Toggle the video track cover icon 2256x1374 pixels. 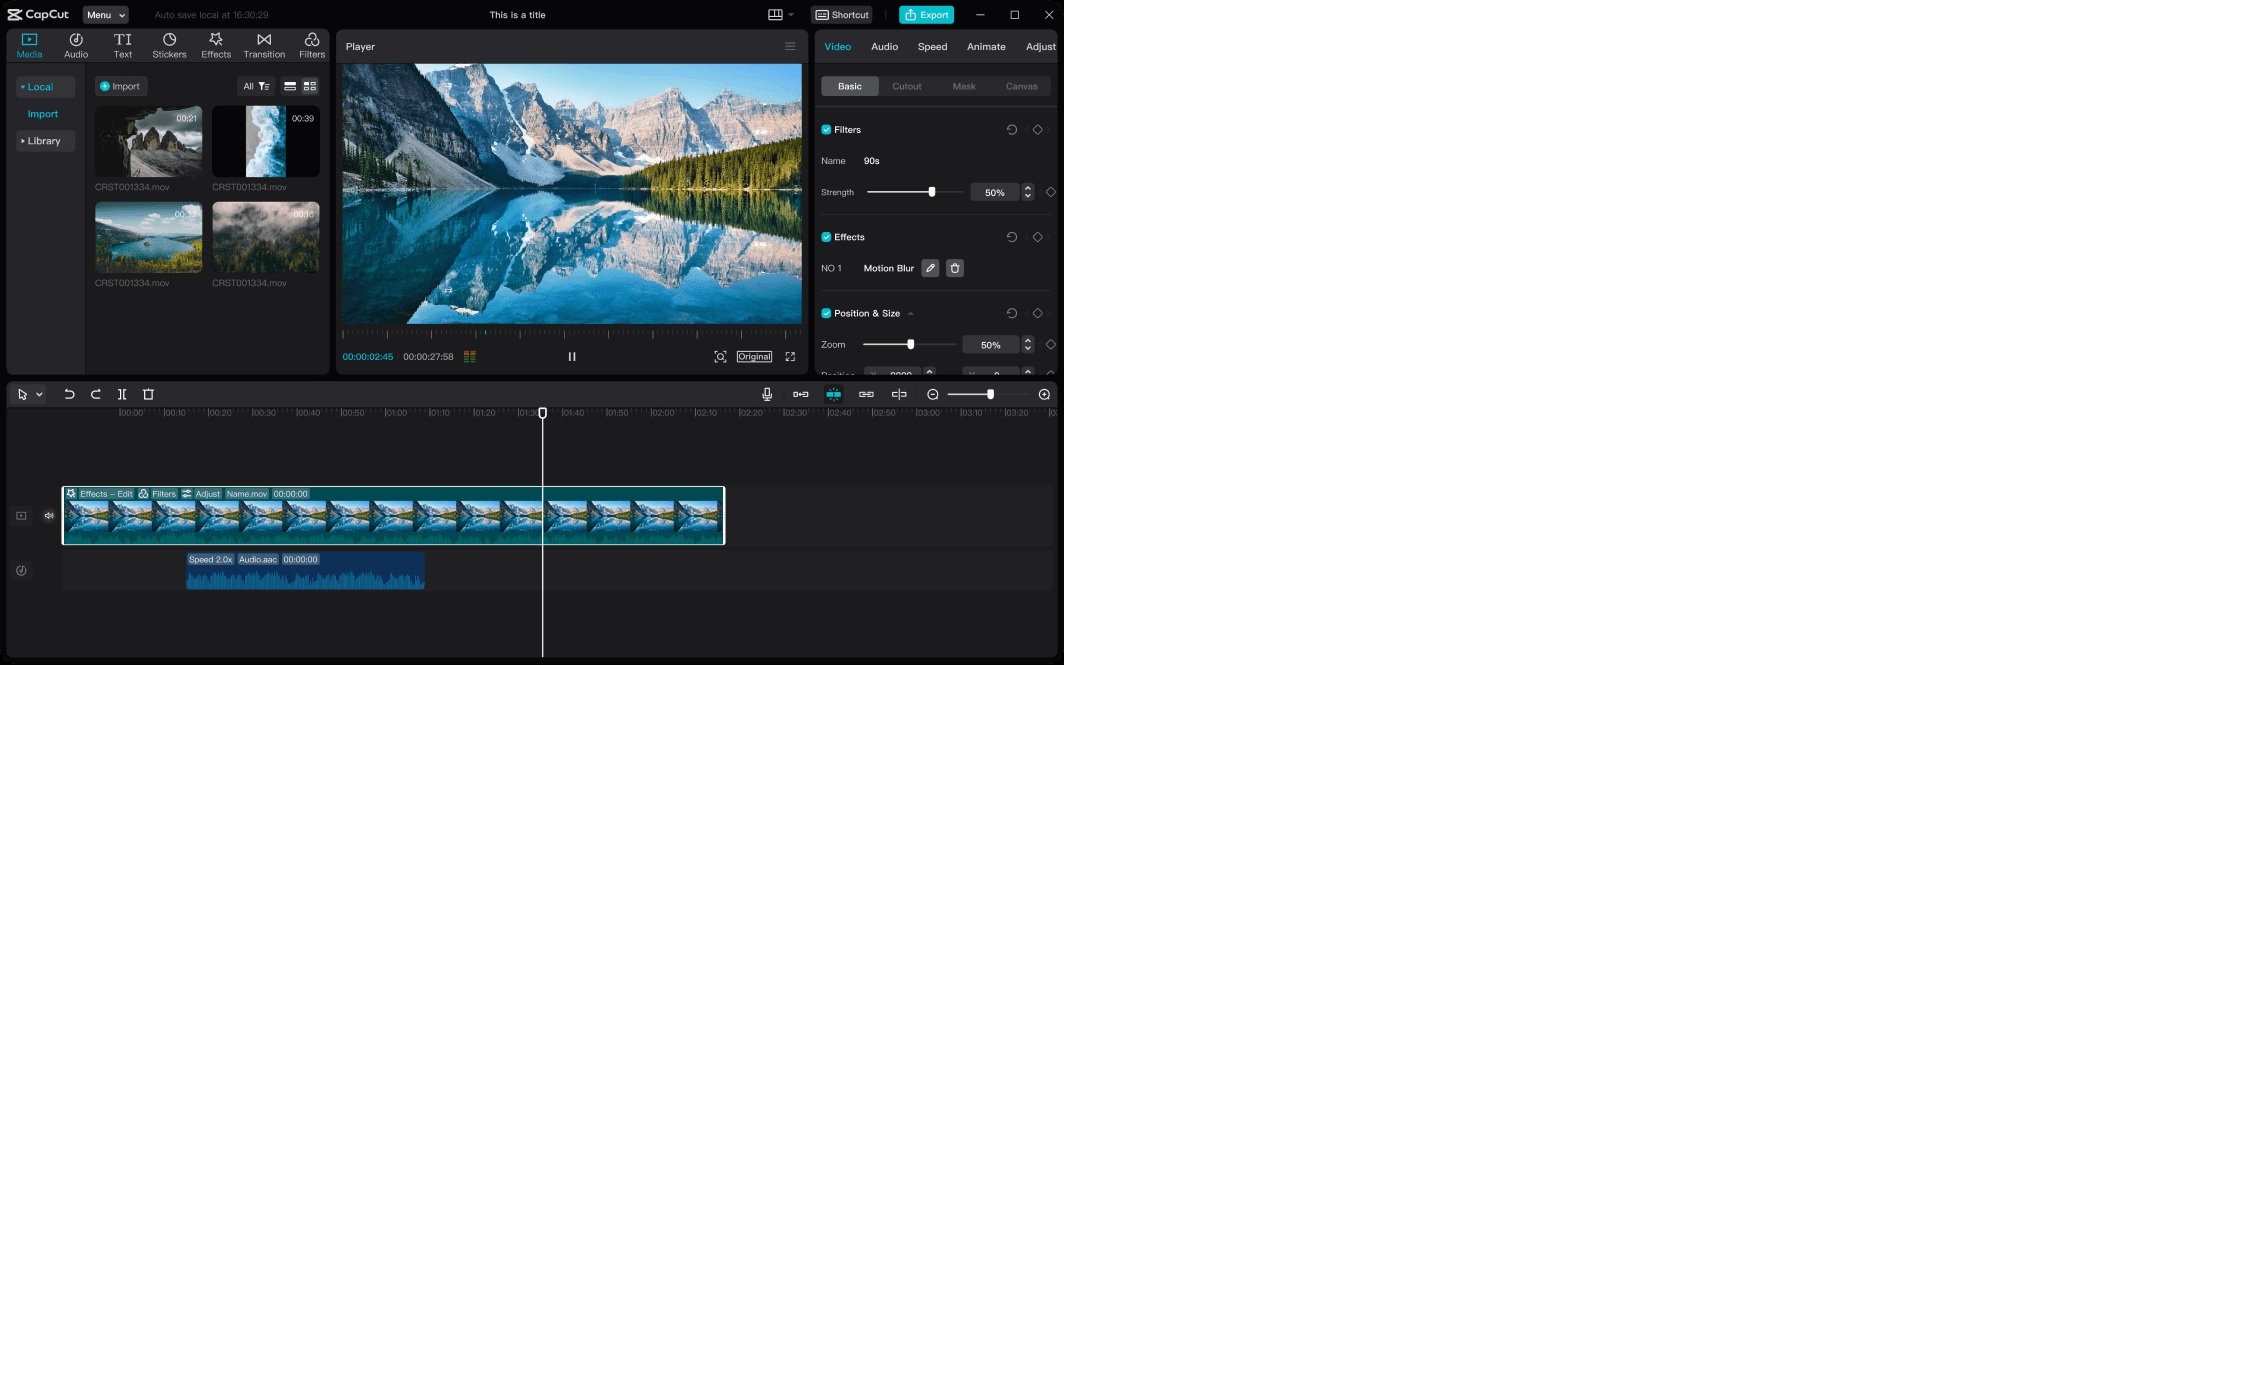(21, 516)
